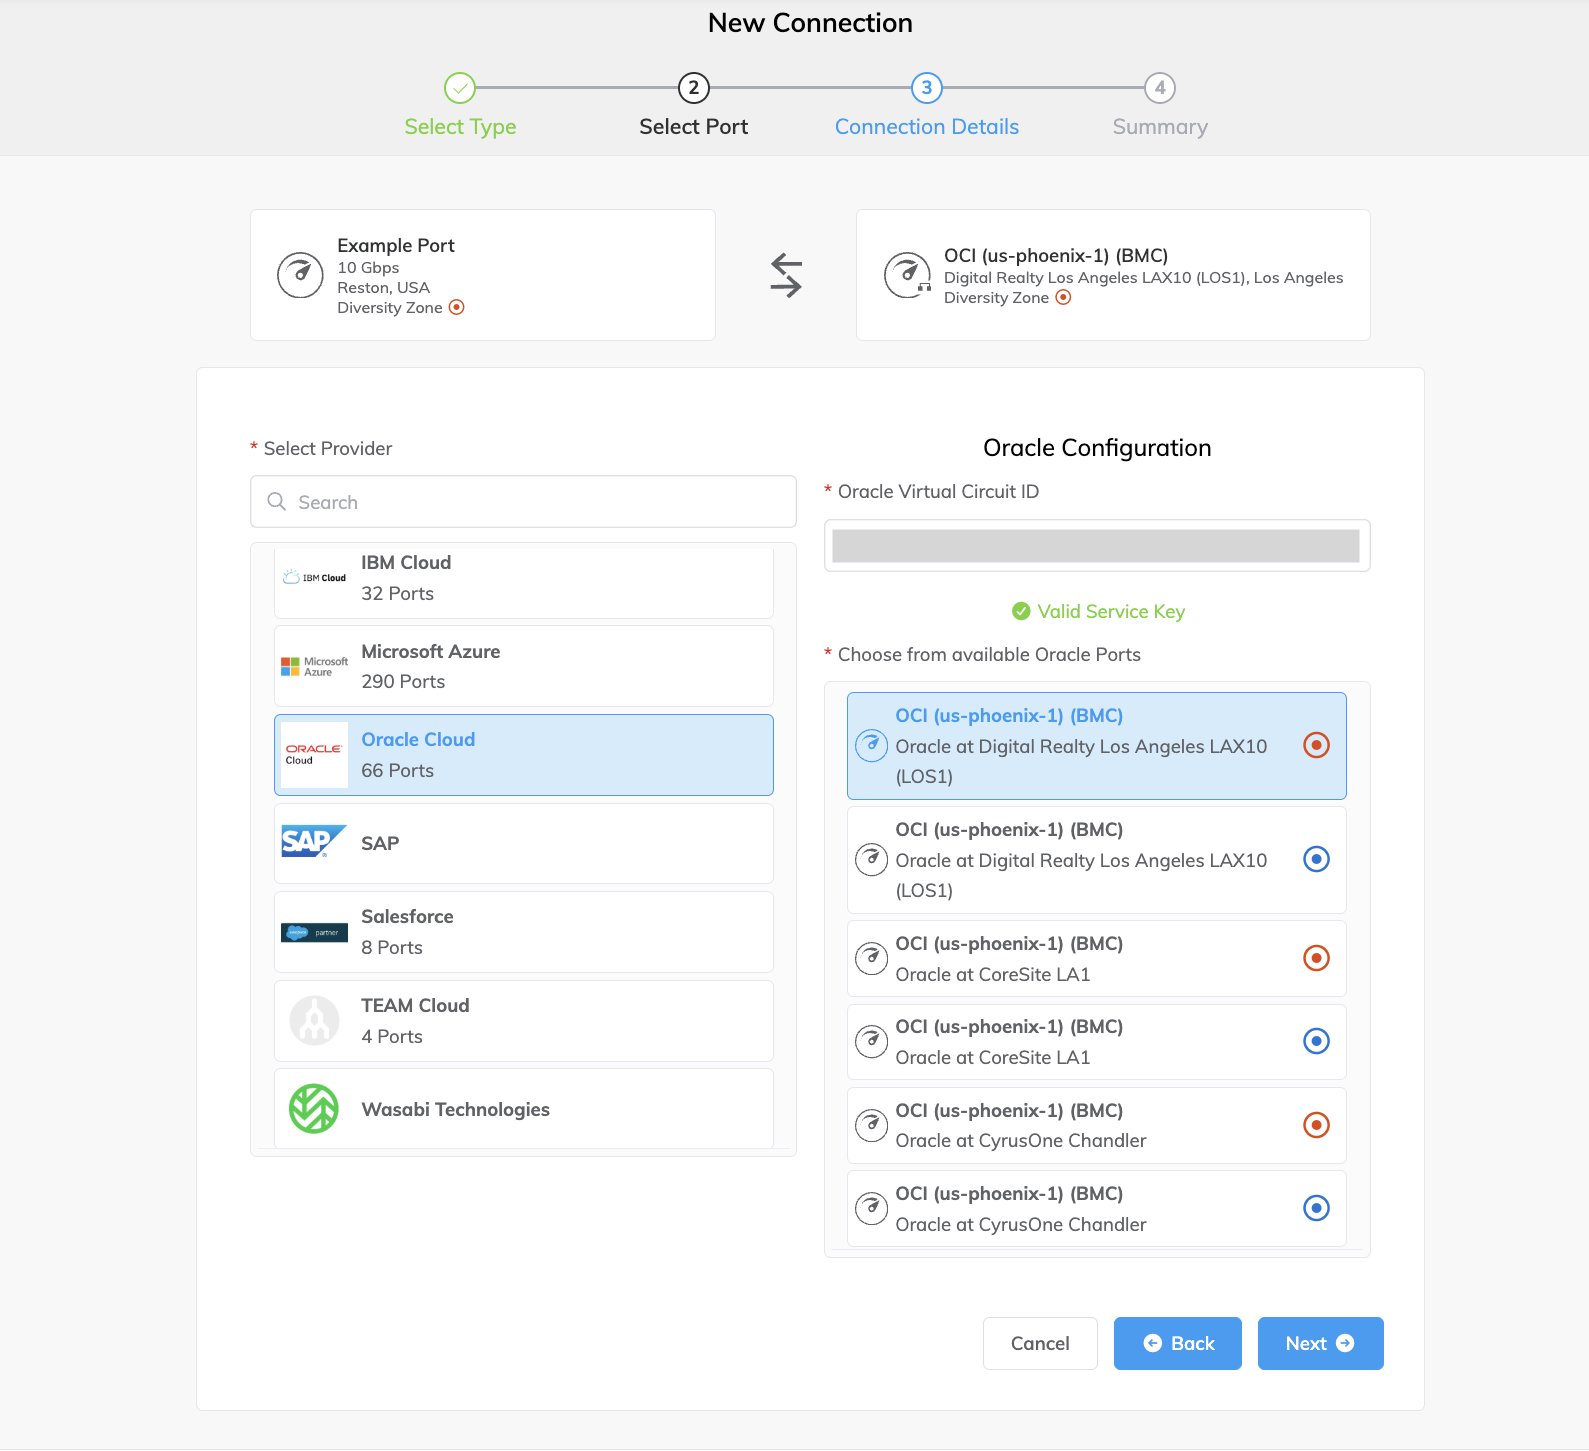Choose Salesforce from the provider list
Image resolution: width=1589 pixels, height=1451 pixels.
(x=523, y=932)
